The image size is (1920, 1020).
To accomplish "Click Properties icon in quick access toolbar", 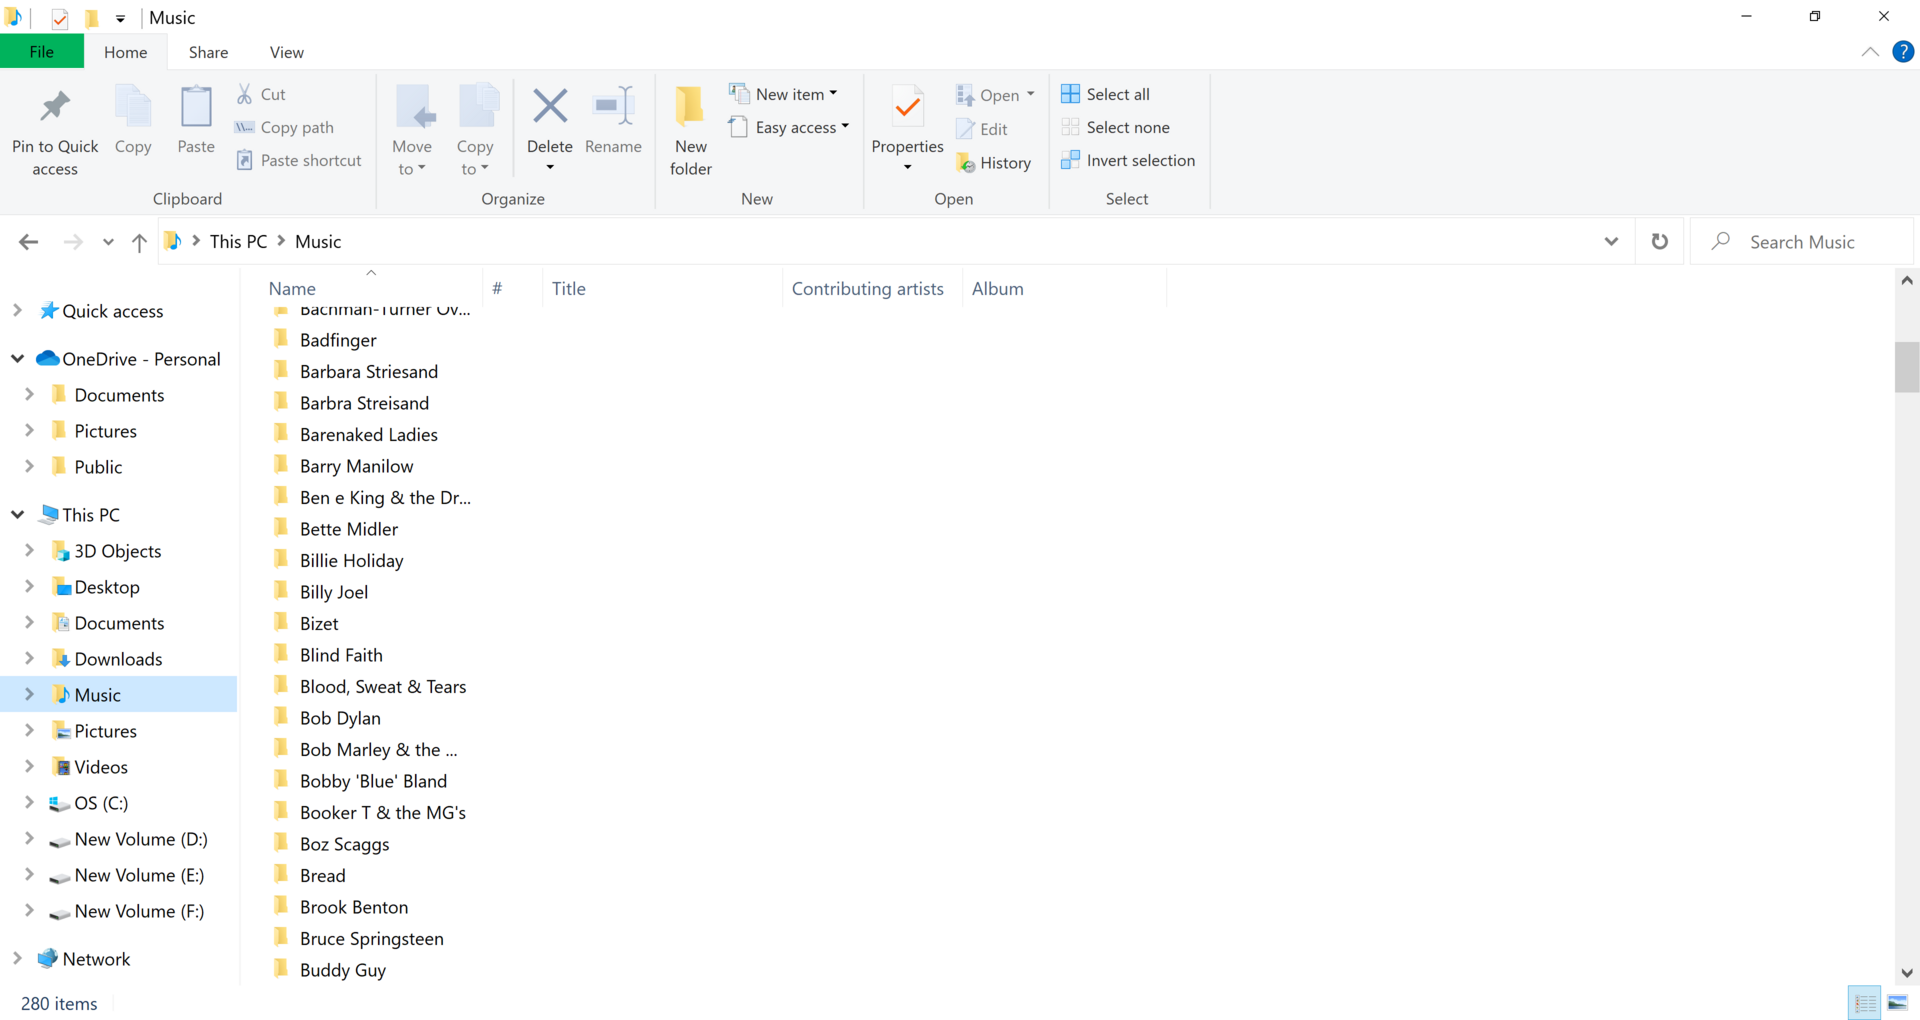I will click(x=60, y=18).
